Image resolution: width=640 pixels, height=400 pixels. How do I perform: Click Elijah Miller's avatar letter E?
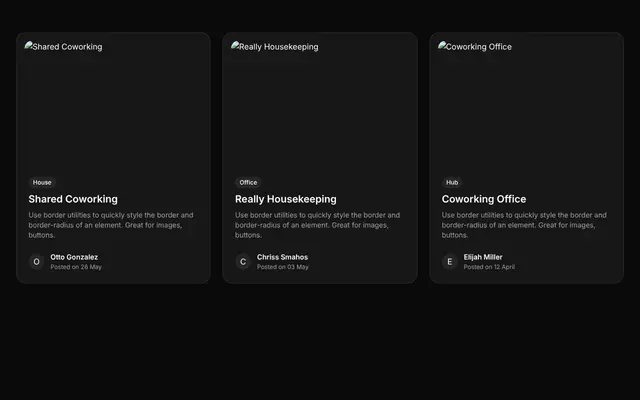coord(449,262)
